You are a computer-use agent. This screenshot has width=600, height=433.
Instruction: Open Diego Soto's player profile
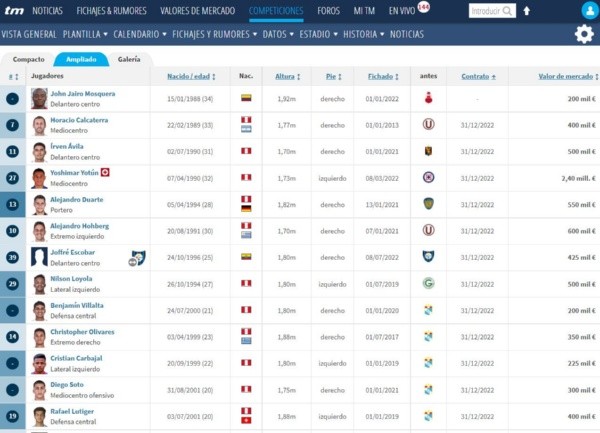tap(67, 385)
